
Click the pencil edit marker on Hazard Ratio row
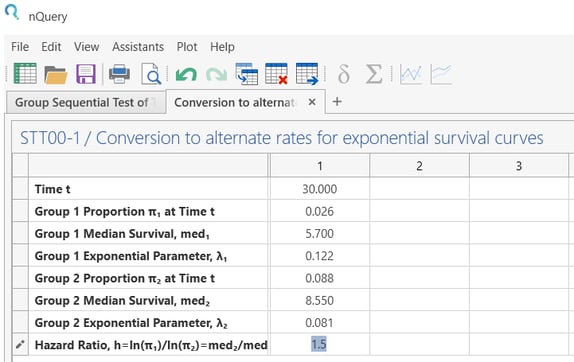[x=20, y=344]
